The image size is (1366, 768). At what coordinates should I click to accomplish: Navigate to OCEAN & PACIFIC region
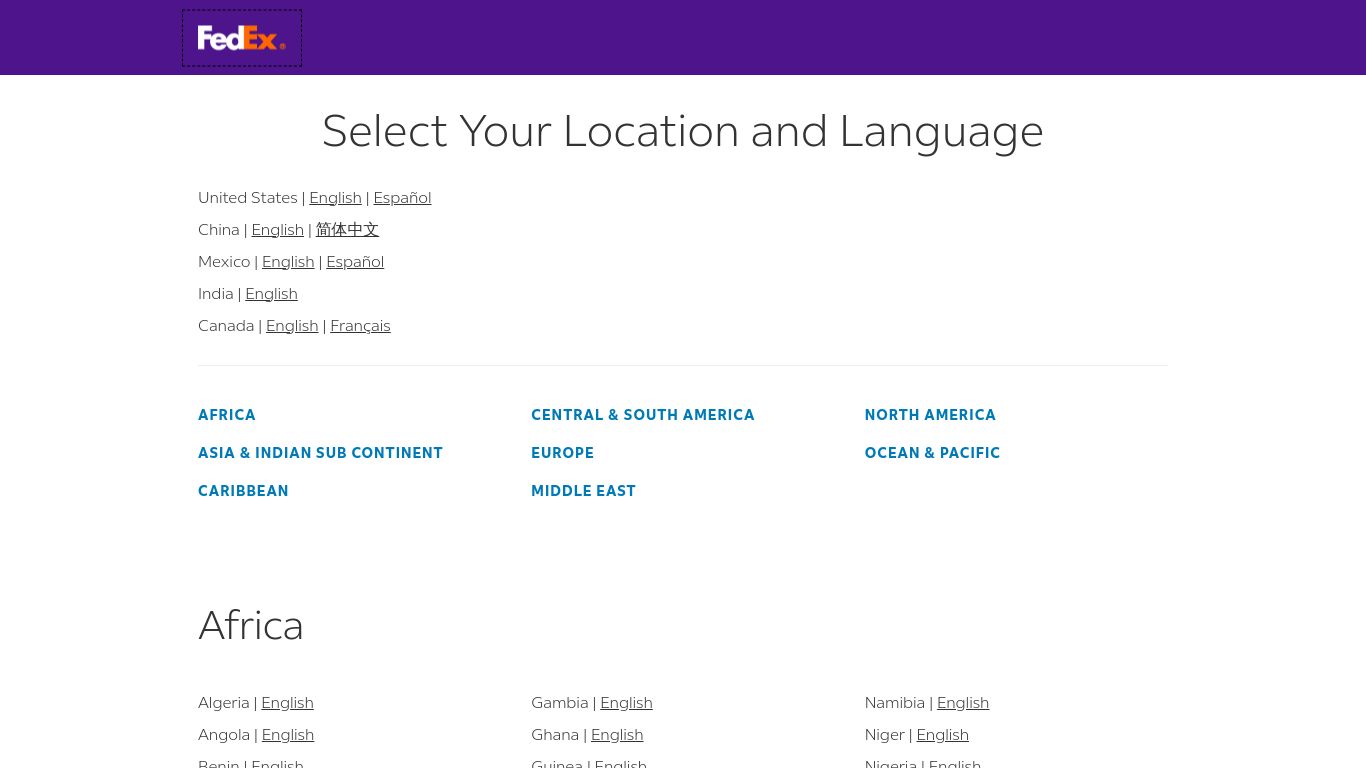tap(932, 453)
